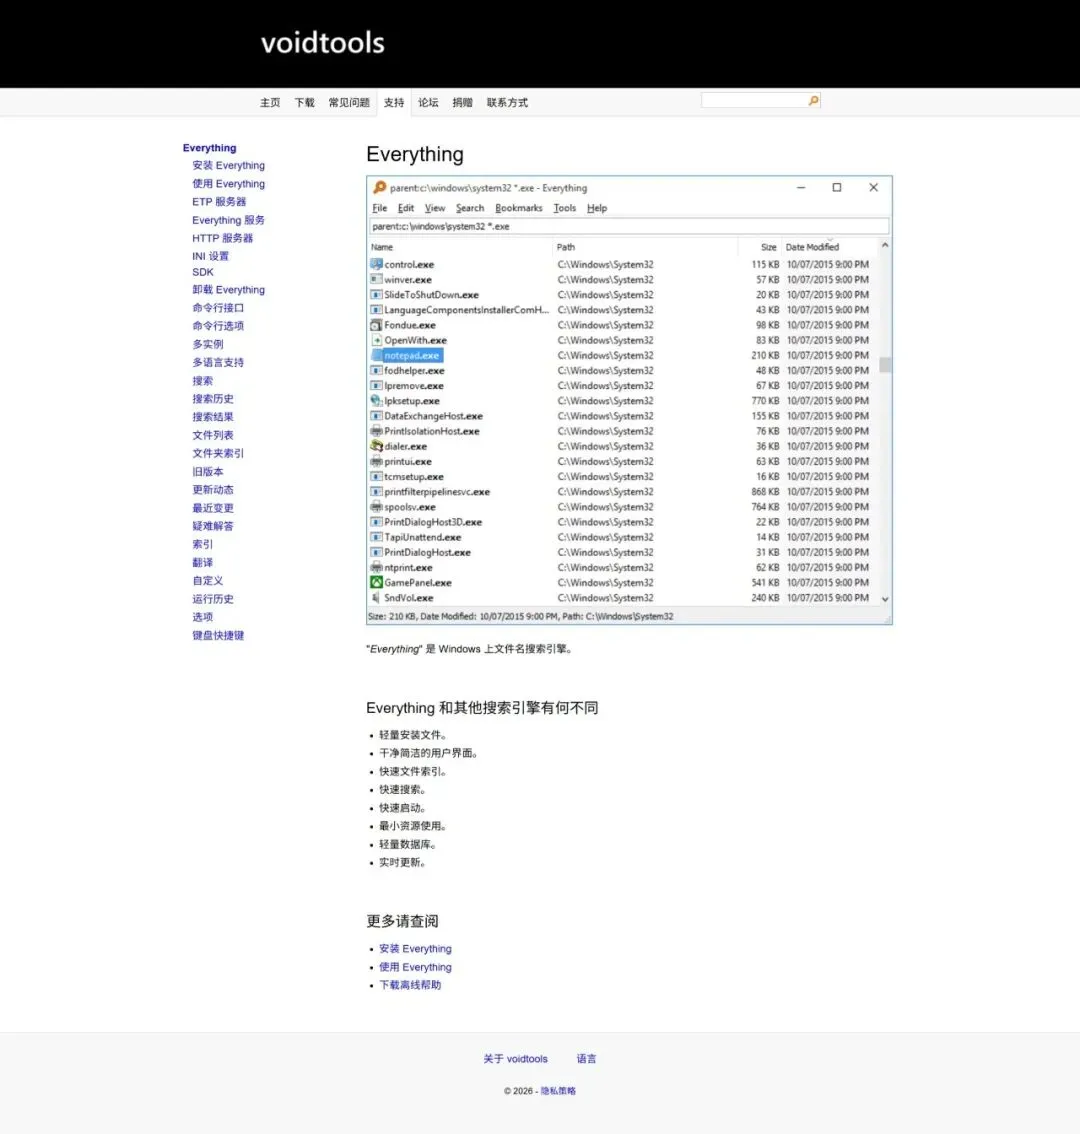1080x1134 pixels.
Task: Open 关于 voidtools footer link
Action: [x=515, y=1059]
